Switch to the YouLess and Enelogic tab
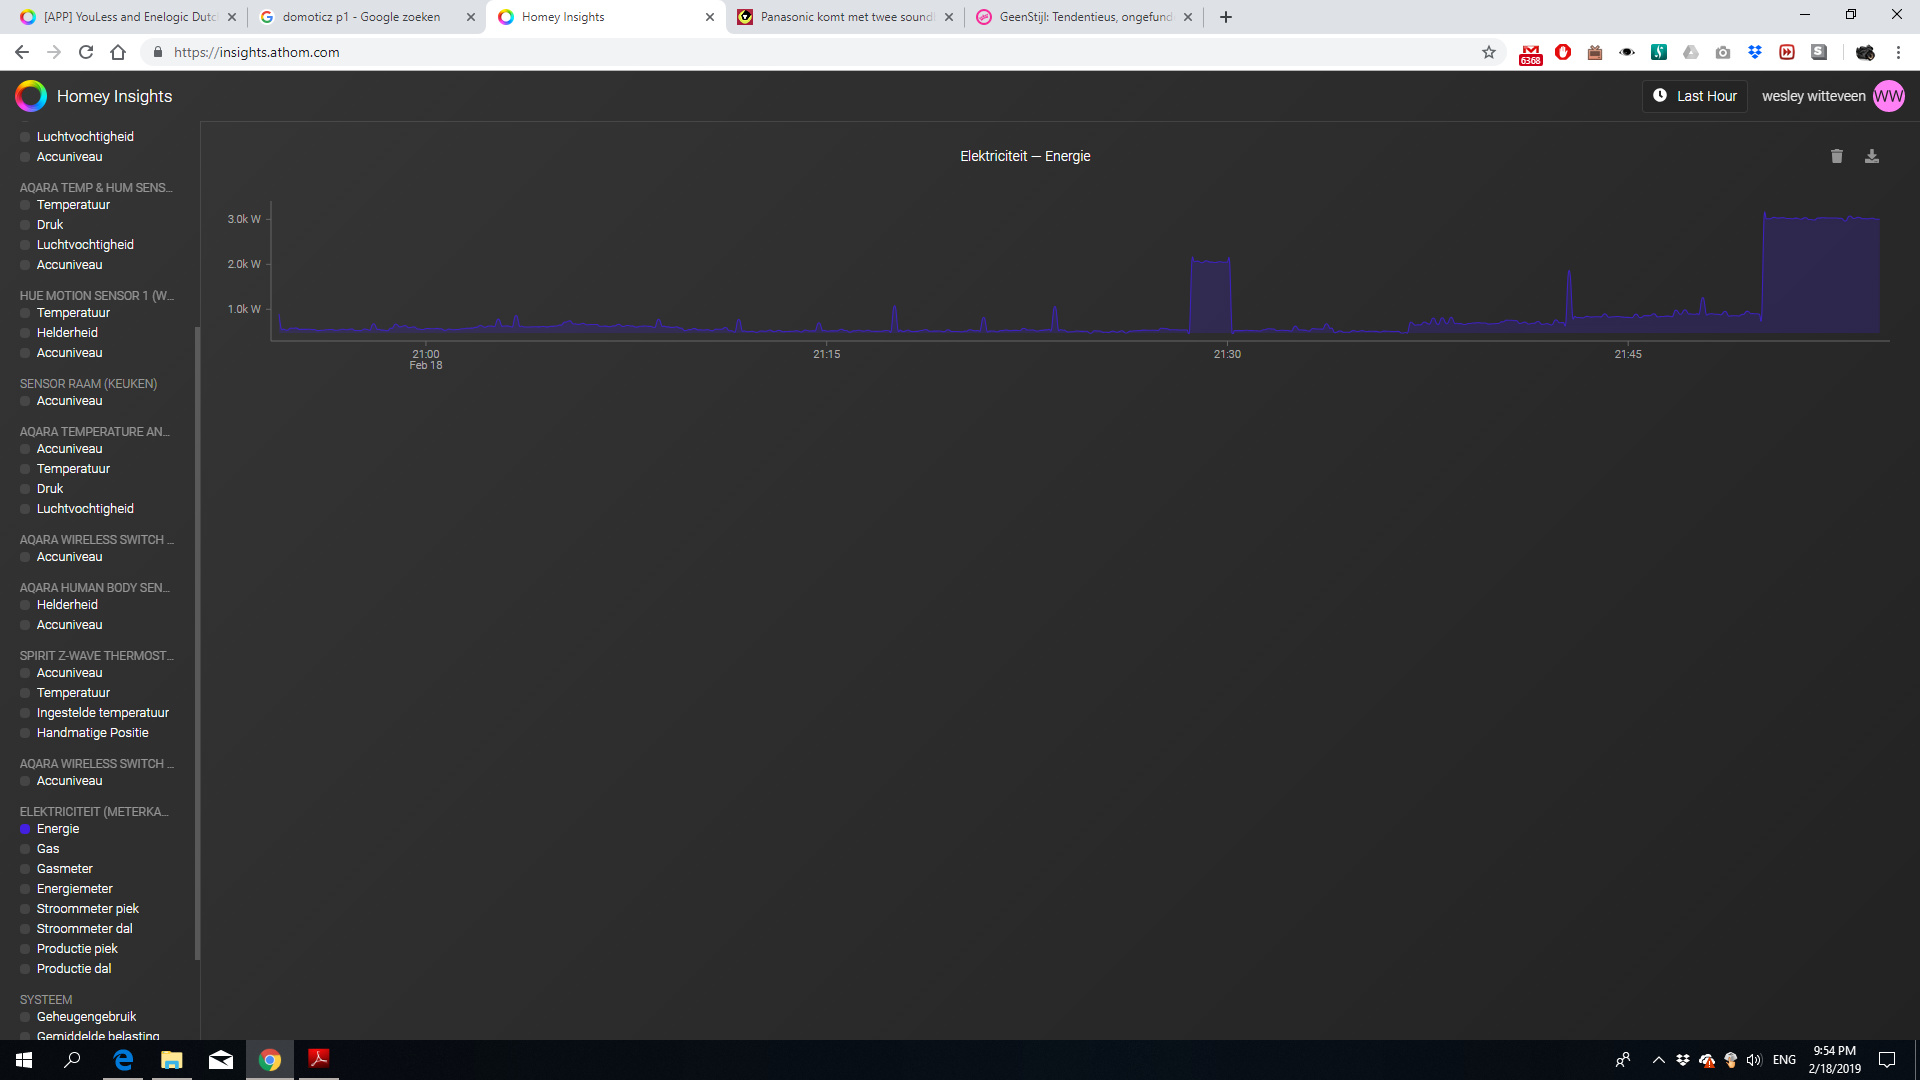This screenshot has height=1080, width=1920. pos(125,17)
